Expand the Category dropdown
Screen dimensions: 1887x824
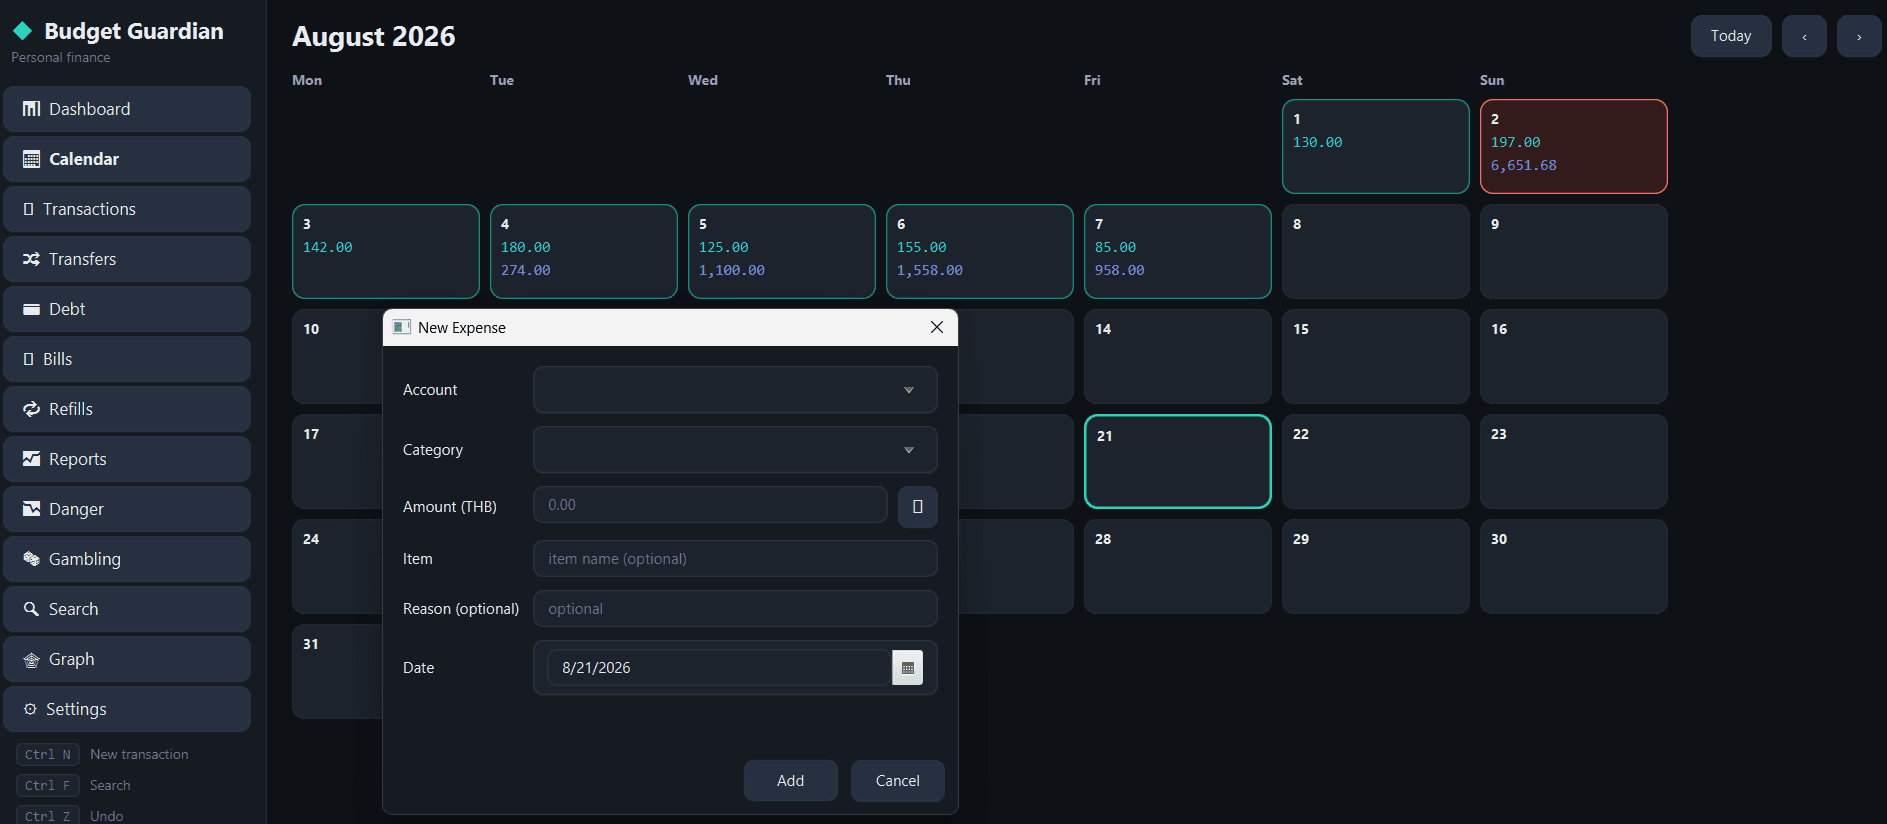tap(735, 450)
